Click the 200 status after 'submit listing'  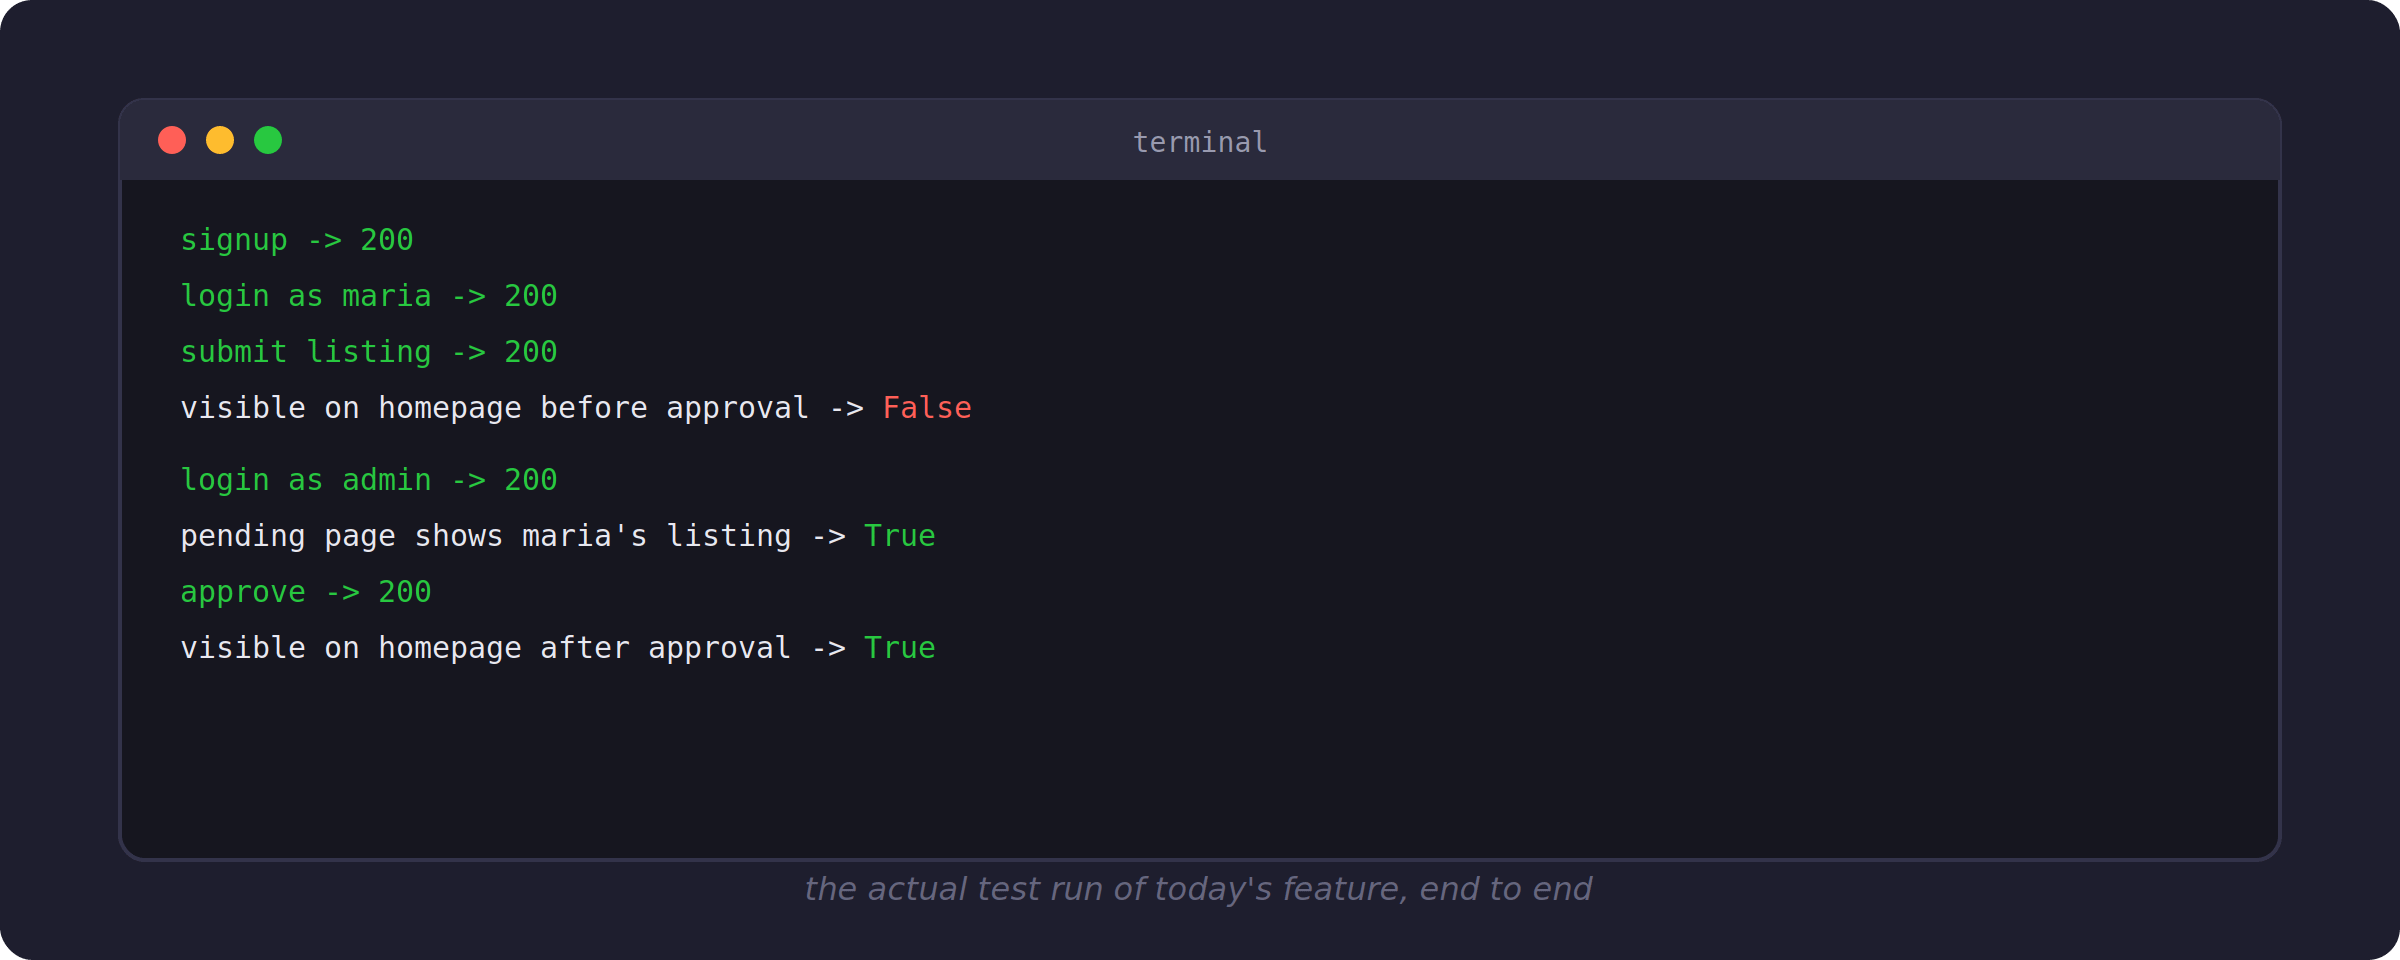(531, 352)
